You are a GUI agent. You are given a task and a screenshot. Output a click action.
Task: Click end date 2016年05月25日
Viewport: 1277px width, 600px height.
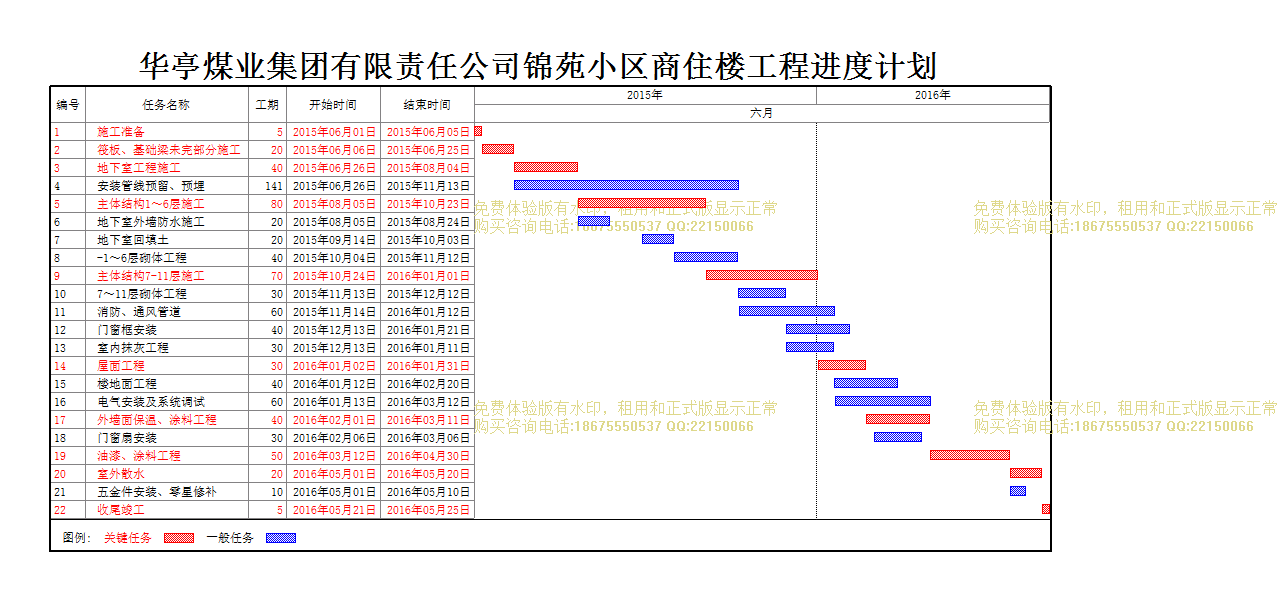click(427, 509)
